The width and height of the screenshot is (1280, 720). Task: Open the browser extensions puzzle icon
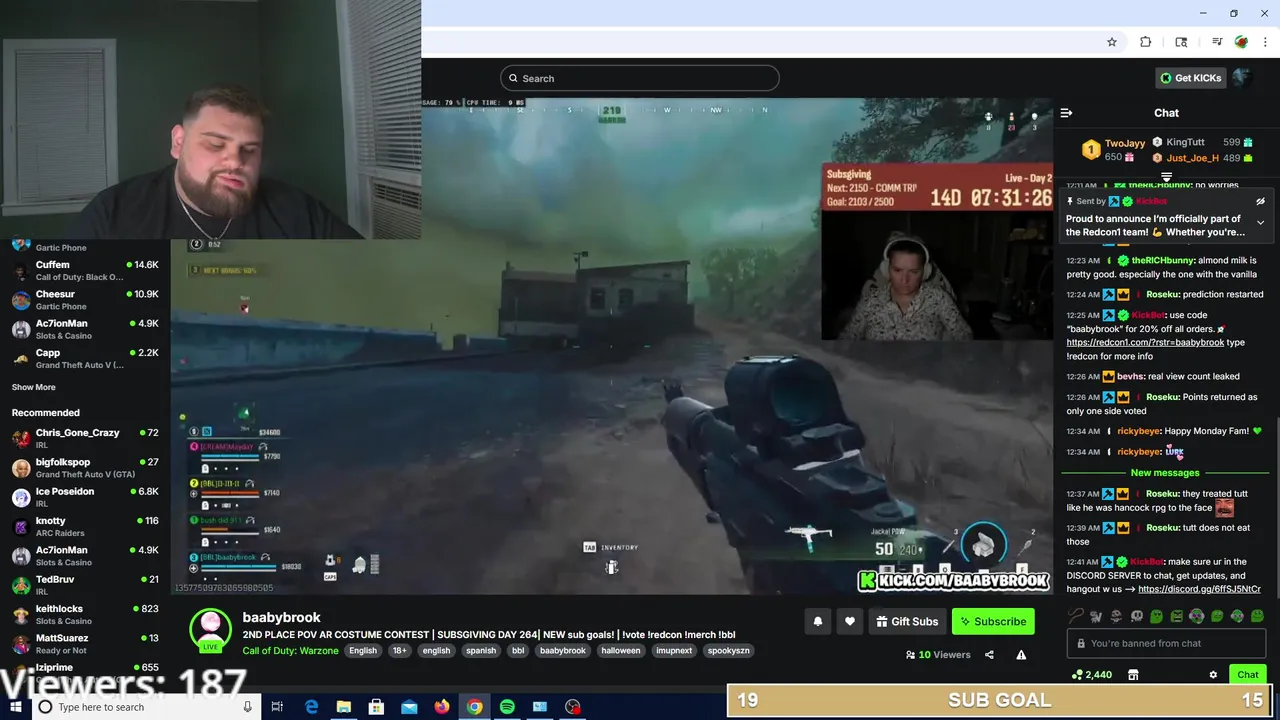pyautogui.click(x=1146, y=42)
